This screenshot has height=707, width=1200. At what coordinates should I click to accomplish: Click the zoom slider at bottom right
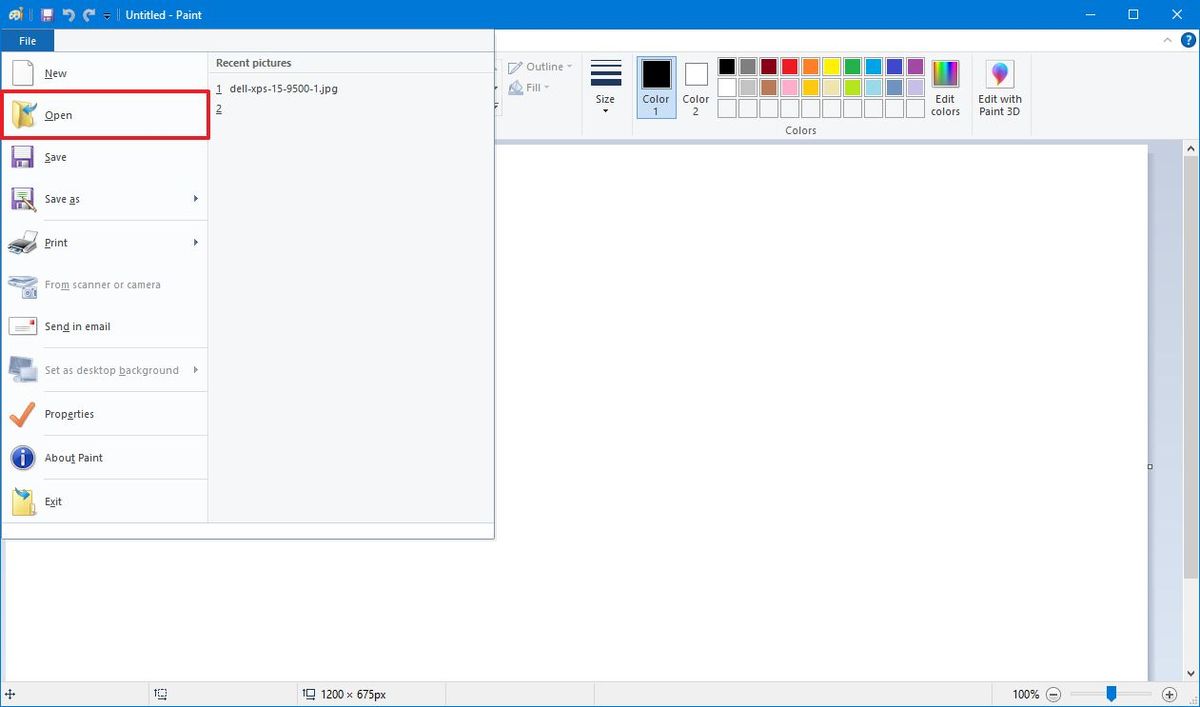pos(1112,693)
